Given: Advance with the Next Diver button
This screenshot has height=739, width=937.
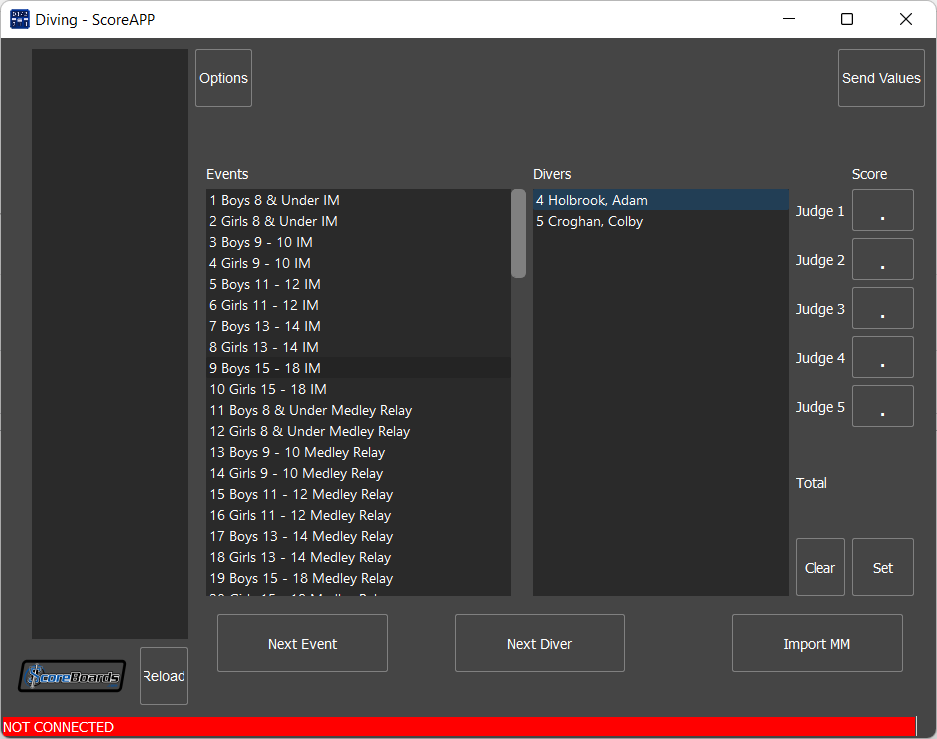Looking at the screenshot, I should coord(539,643).
